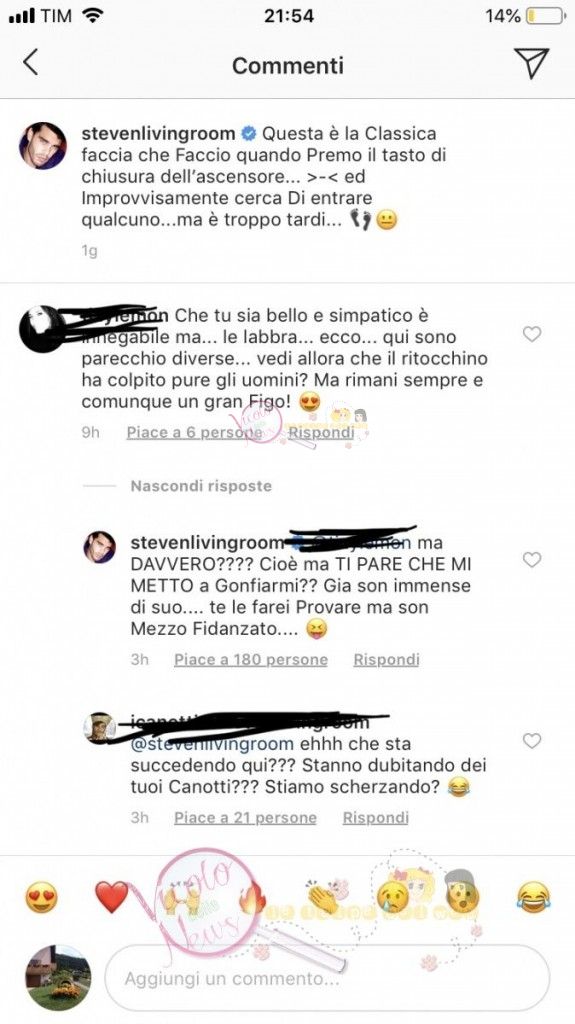Screen dimensions: 575x1024
Task: Insert the fire emoji quick reaction
Action: pyautogui.click(x=251, y=899)
